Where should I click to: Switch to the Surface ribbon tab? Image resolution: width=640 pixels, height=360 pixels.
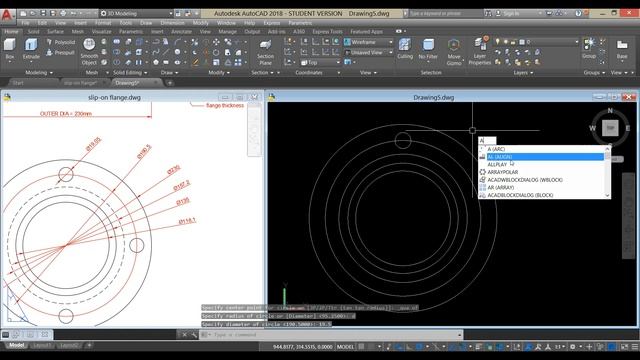coord(55,31)
